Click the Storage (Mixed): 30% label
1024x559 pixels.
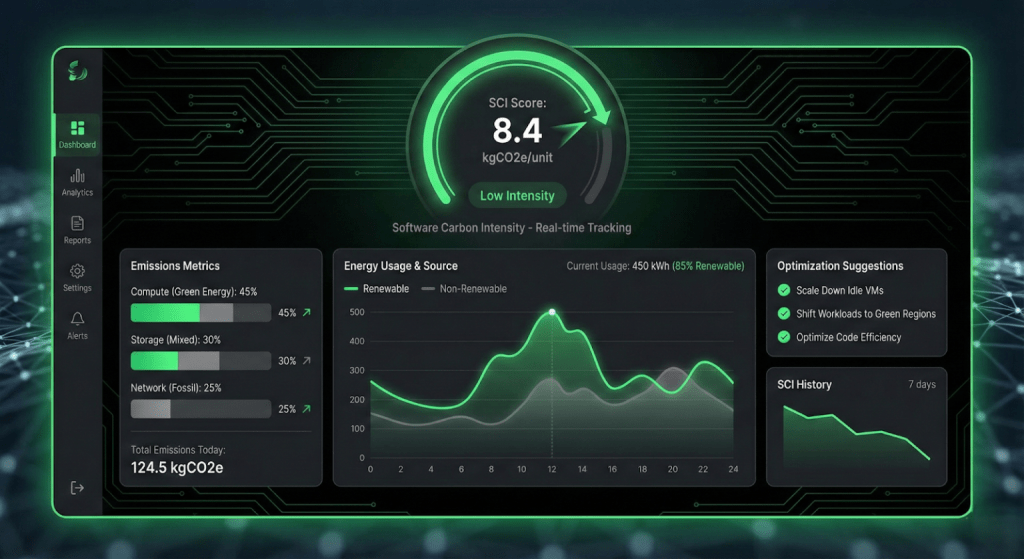click(x=176, y=340)
